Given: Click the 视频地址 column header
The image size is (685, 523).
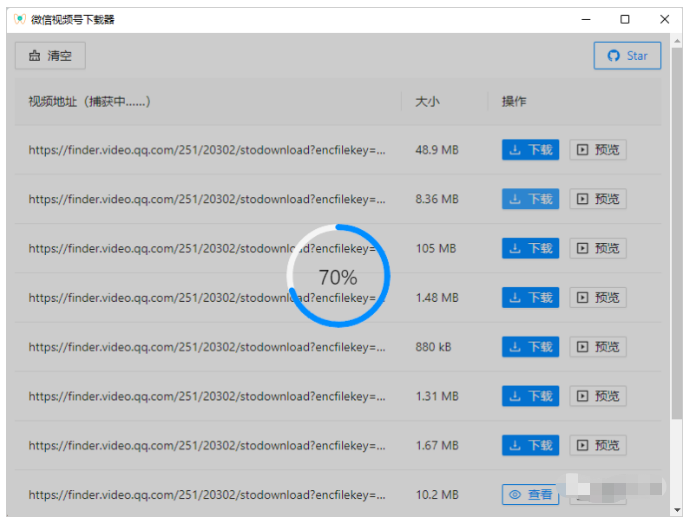Looking at the screenshot, I should click(89, 102).
